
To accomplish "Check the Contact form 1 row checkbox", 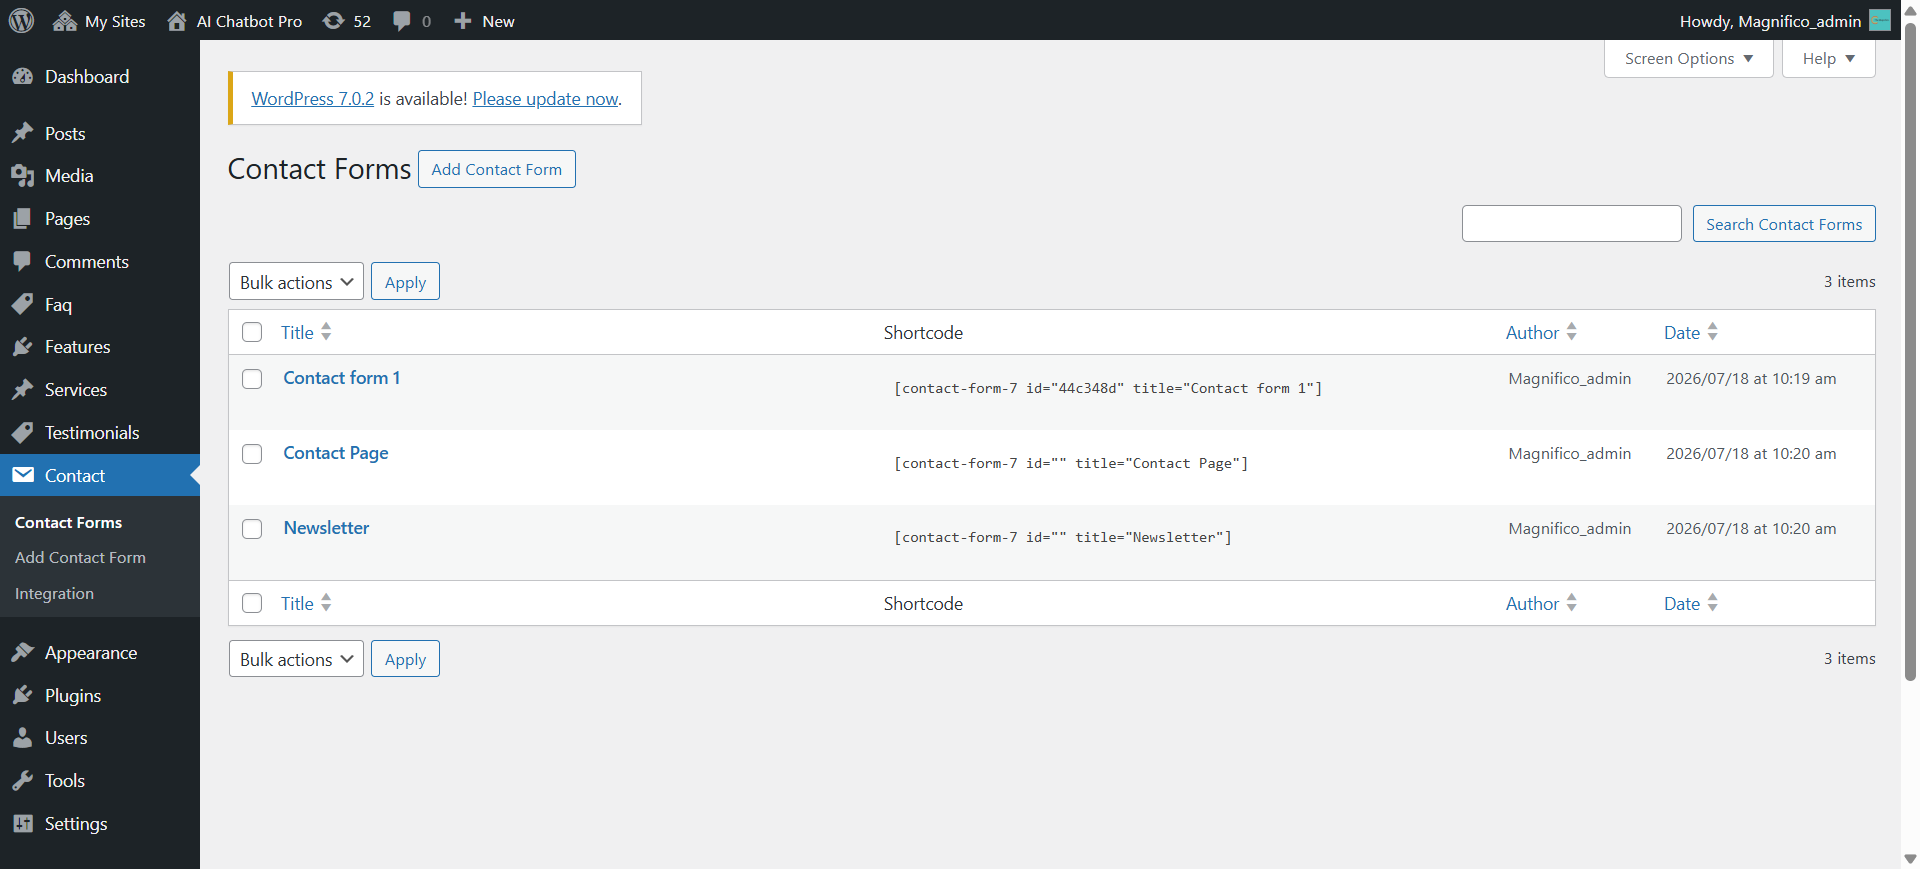I will tap(252, 379).
